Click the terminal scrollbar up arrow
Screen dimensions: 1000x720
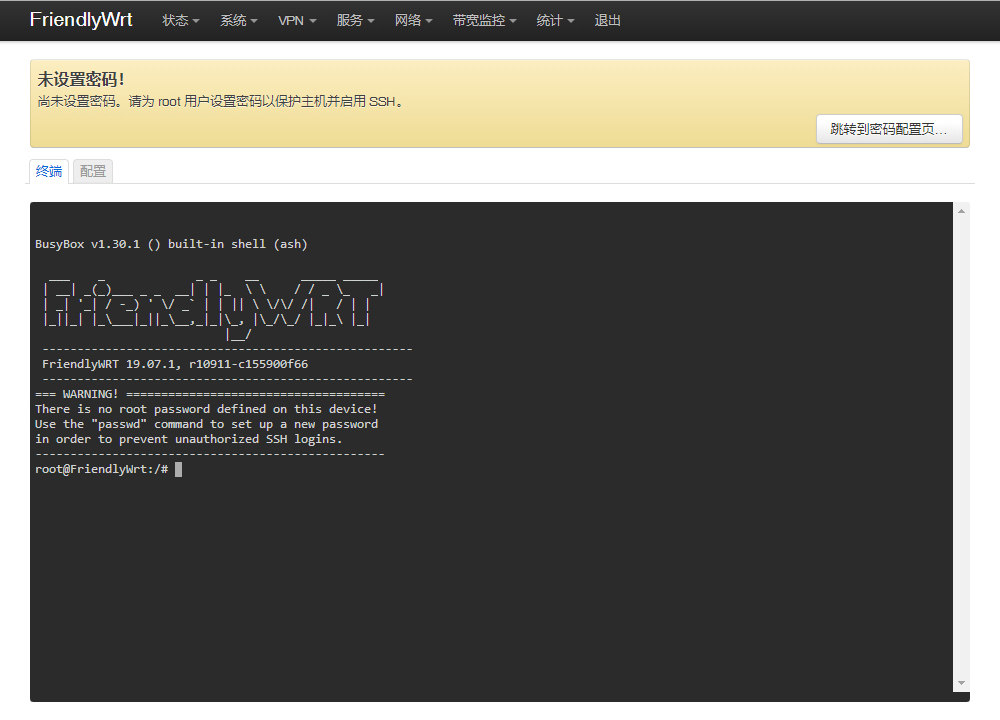(x=961, y=211)
